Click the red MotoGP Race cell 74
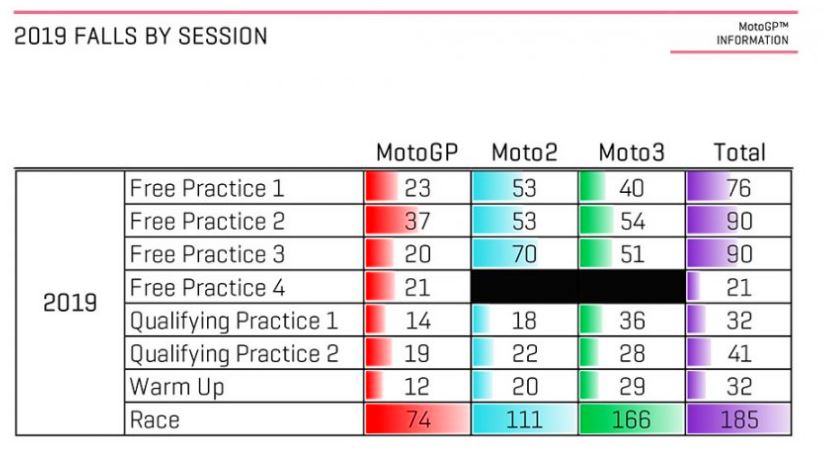825x468 pixels. coord(417,420)
